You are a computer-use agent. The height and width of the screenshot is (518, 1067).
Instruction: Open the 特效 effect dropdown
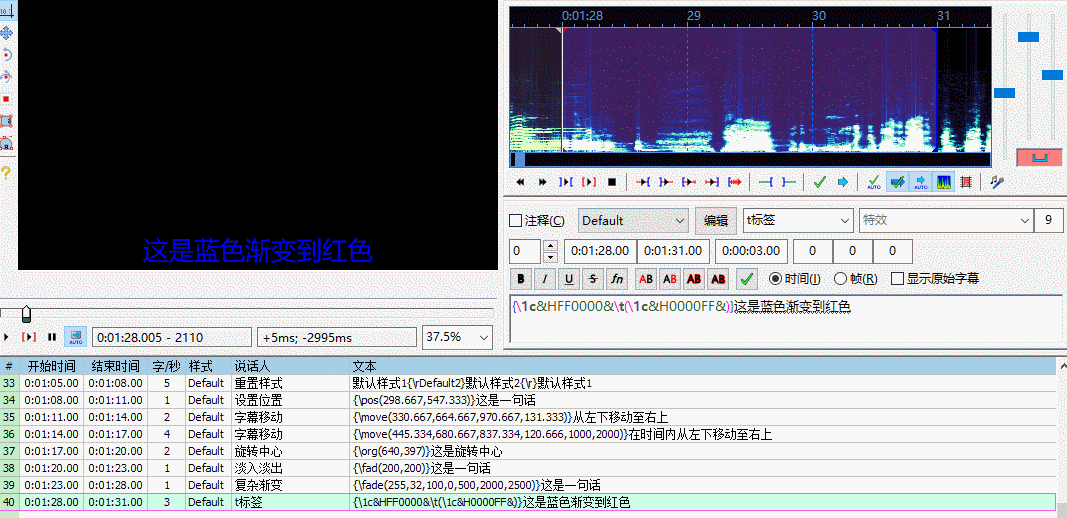pos(946,221)
